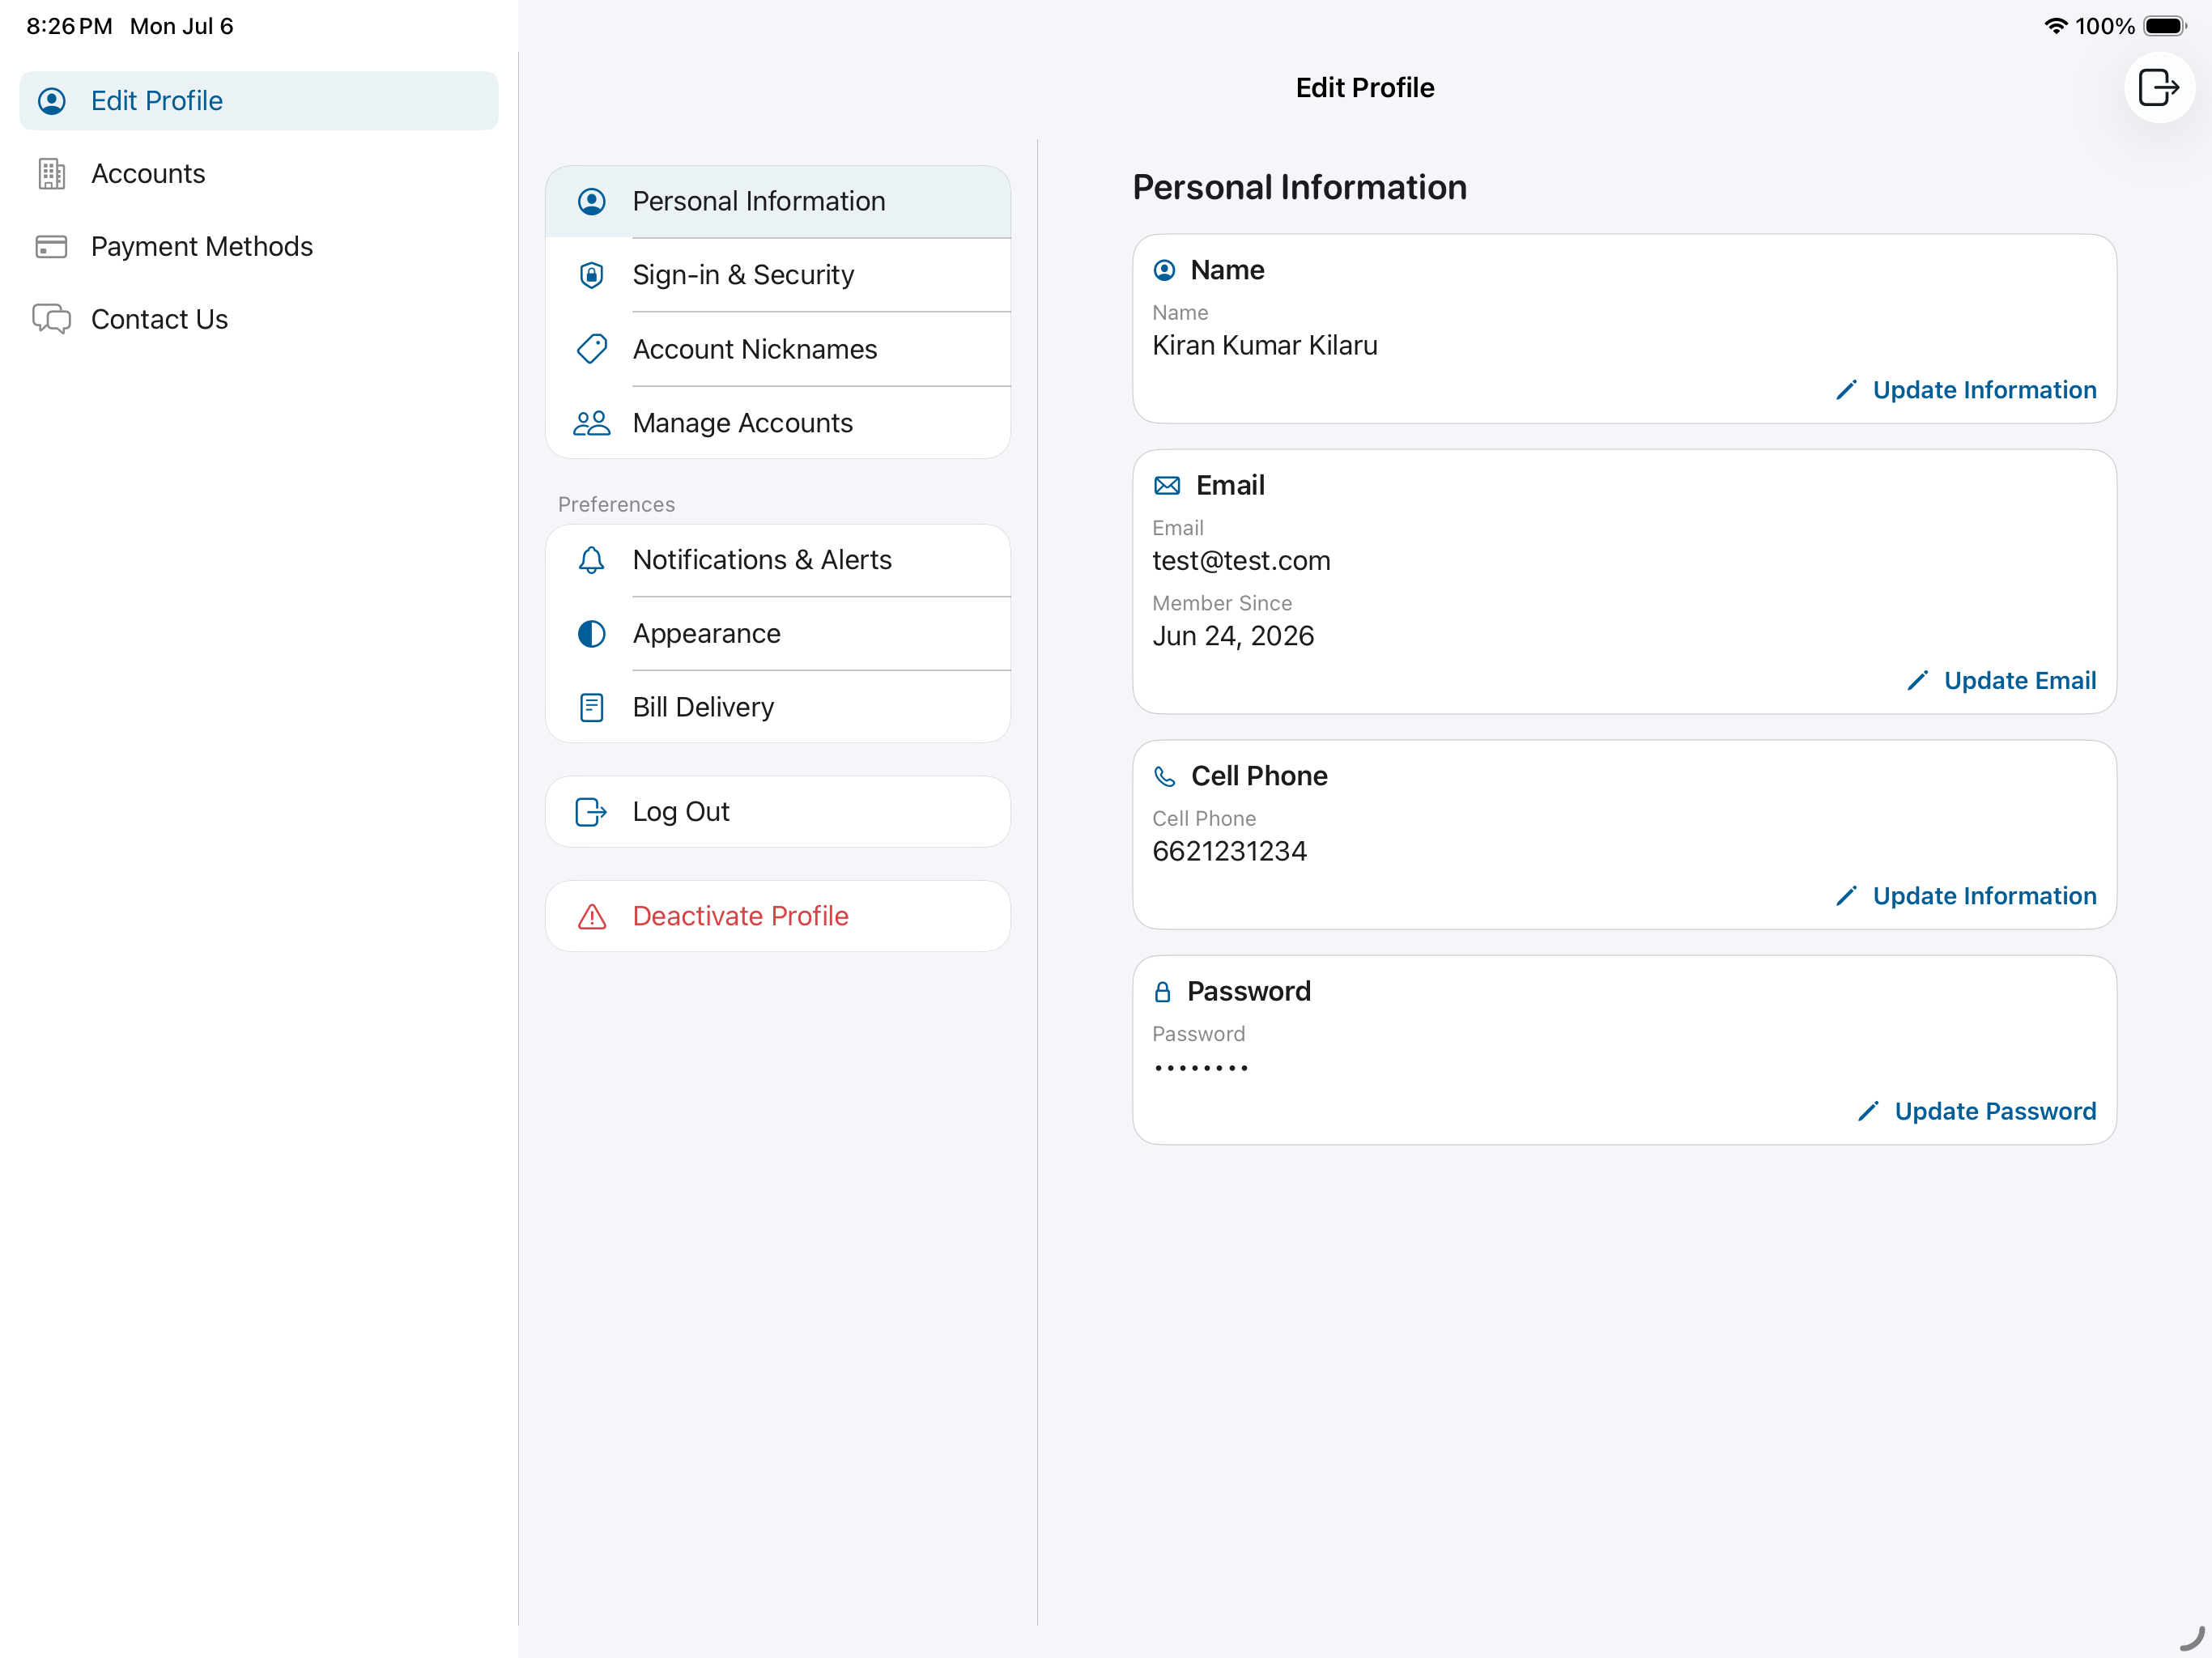The width and height of the screenshot is (2212, 1658).
Task: Click the Manage Accounts people icon
Action: coord(592,423)
